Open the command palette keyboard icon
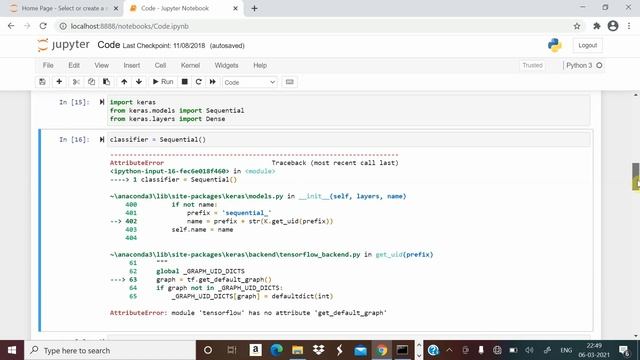Viewport: 640px width, 360px height. pyautogui.click(x=289, y=82)
